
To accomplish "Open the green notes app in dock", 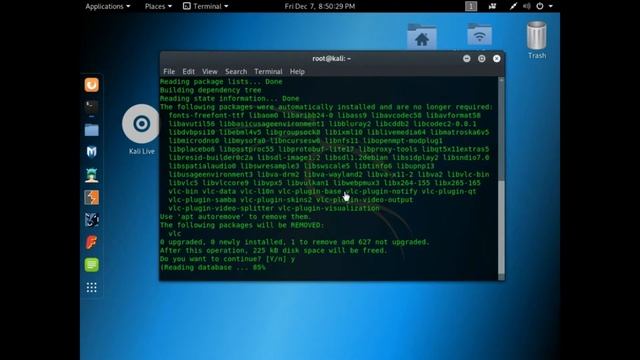I will pyautogui.click(x=91, y=265).
